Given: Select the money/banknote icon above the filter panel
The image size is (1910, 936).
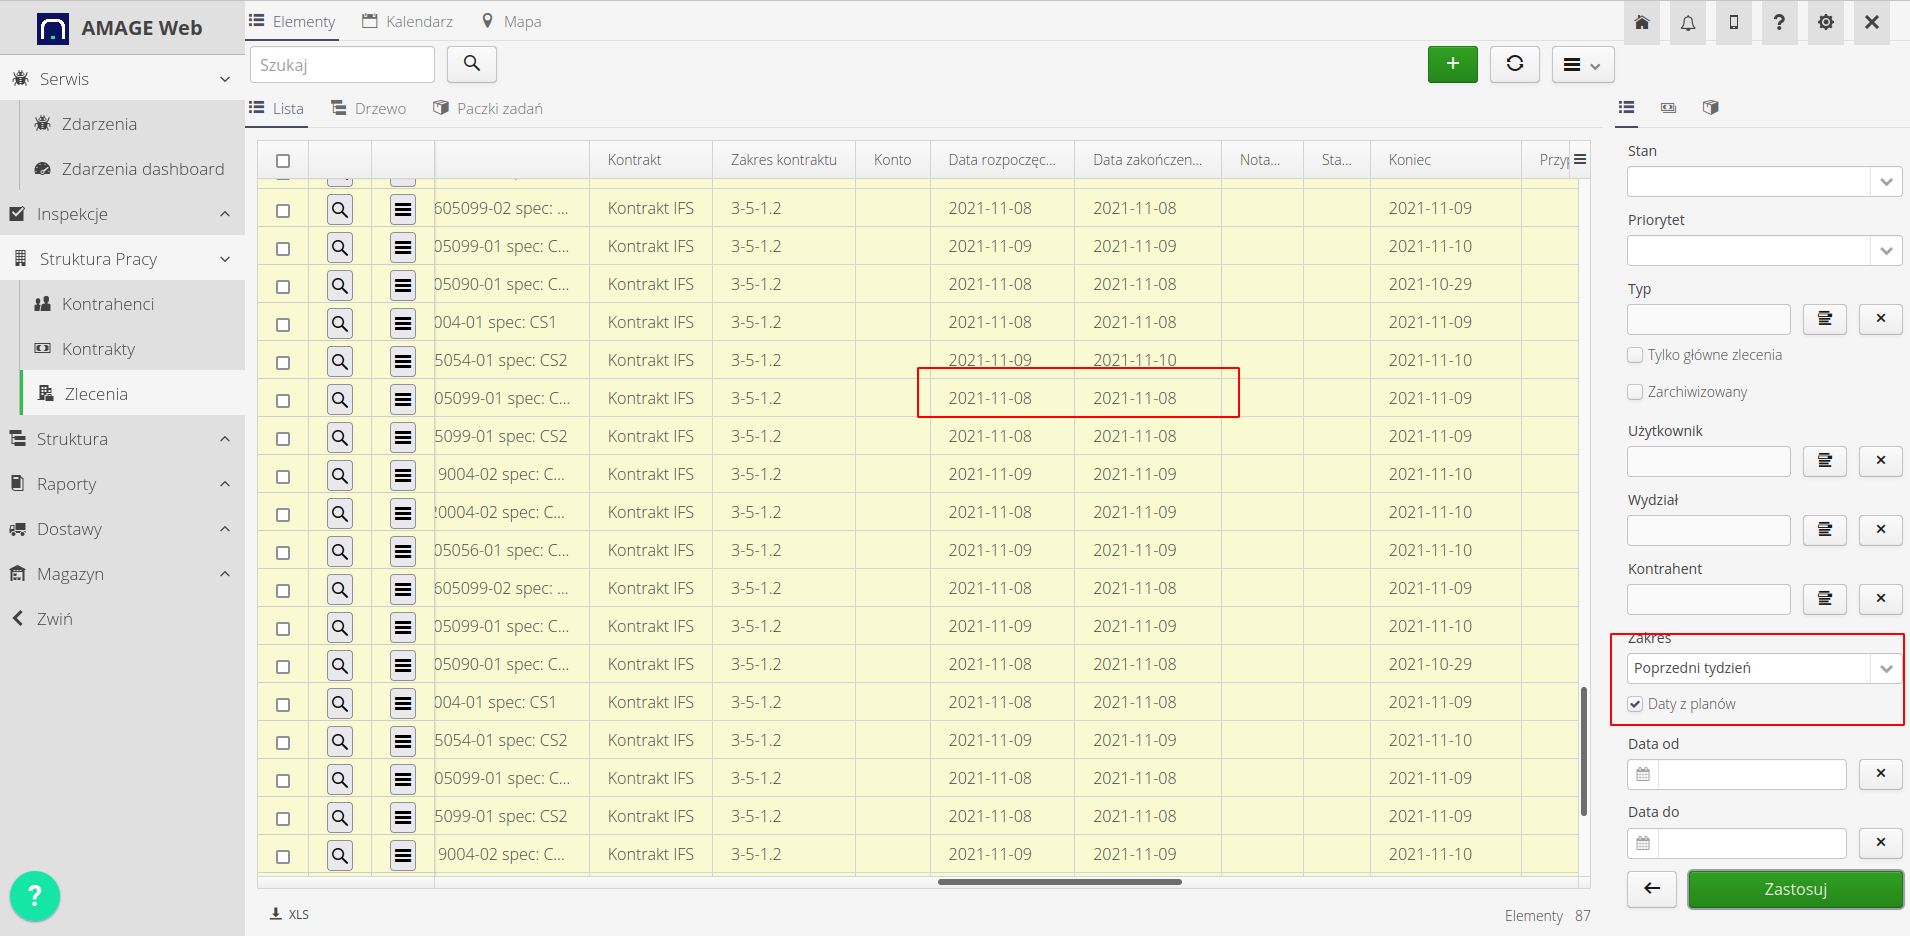Looking at the screenshot, I should click(x=1668, y=107).
